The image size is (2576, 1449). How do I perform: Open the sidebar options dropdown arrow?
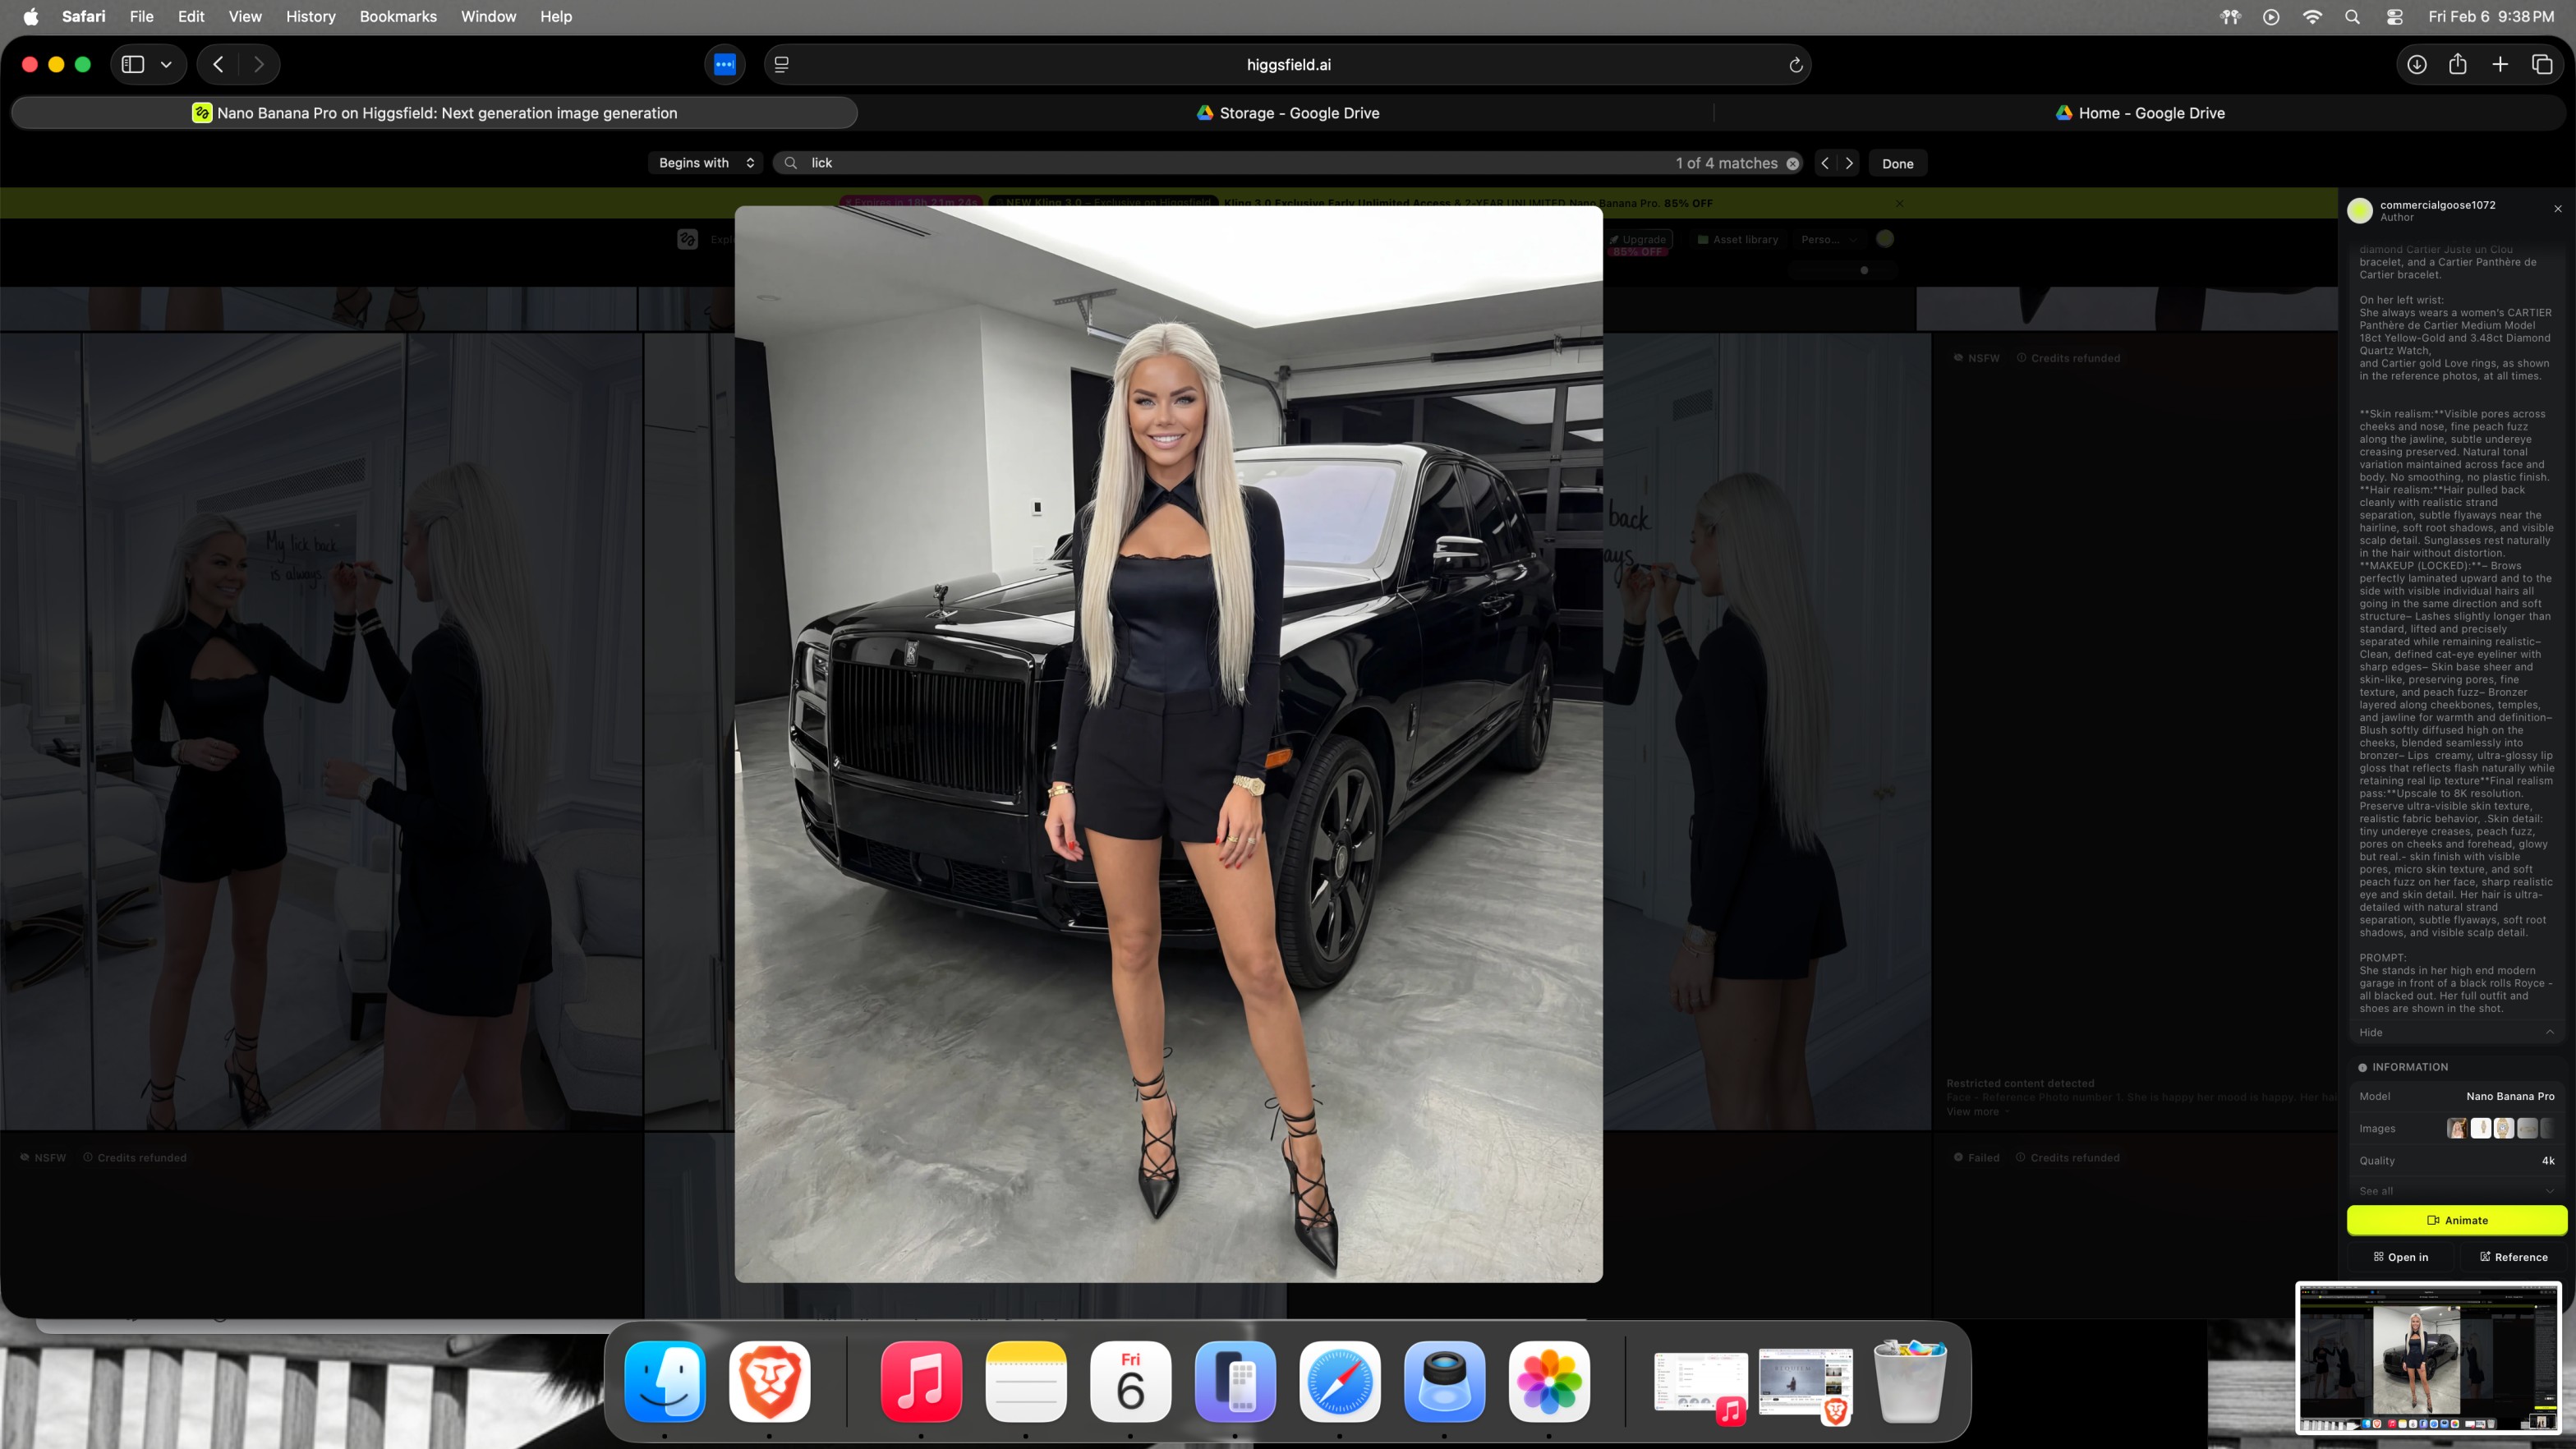click(166, 64)
